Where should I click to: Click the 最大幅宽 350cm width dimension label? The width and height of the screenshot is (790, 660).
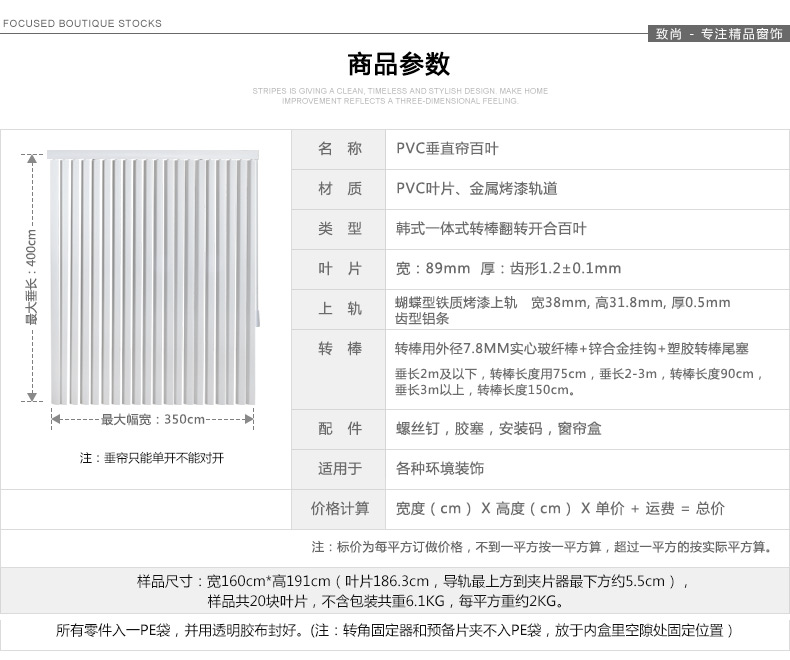click(153, 419)
